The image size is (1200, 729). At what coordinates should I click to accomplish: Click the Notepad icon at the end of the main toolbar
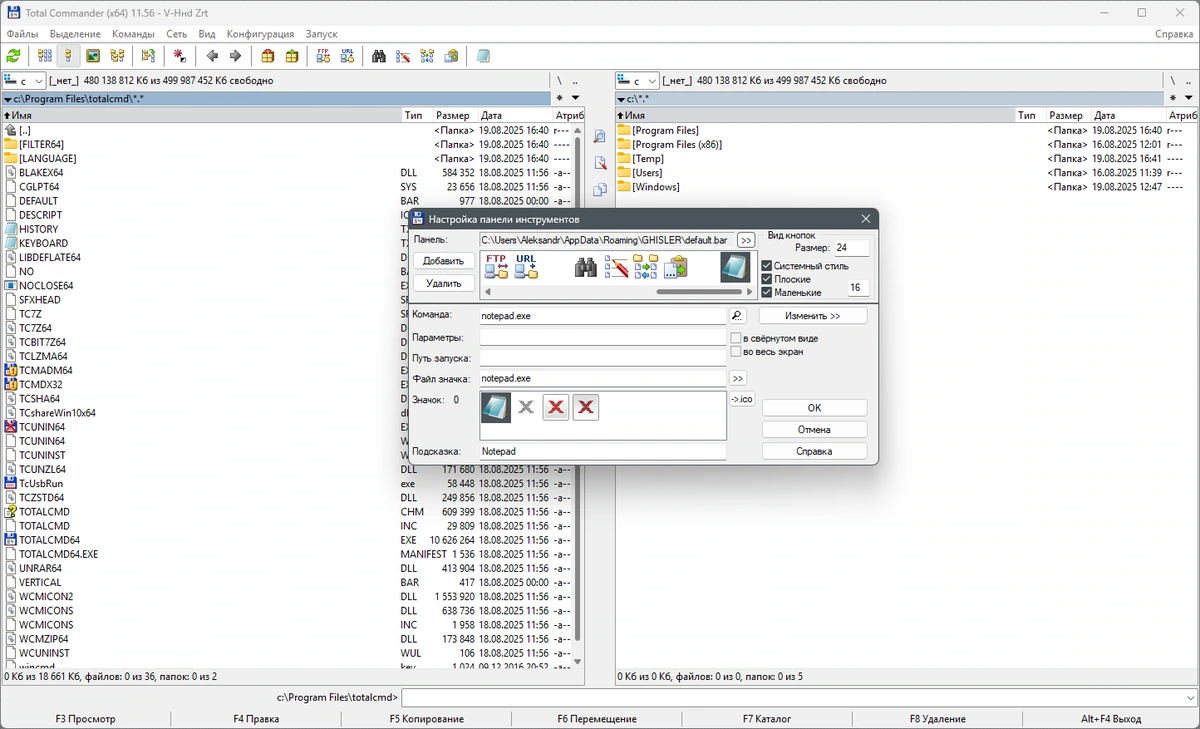tap(483, 56)
